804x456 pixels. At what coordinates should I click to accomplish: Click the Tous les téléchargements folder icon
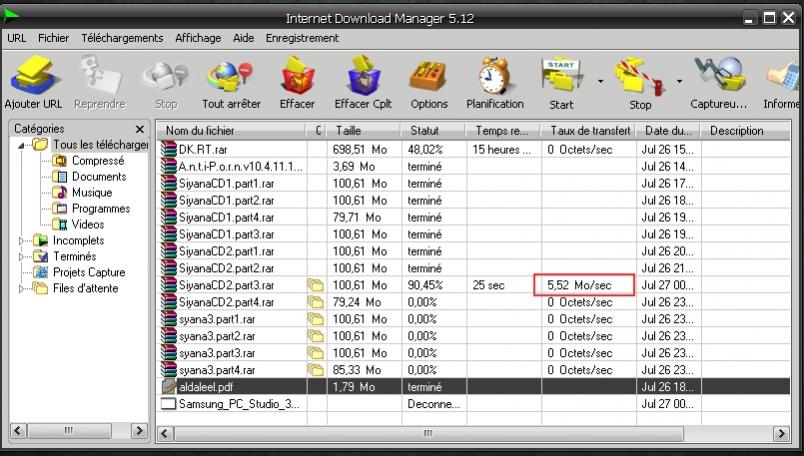[40, 145]
